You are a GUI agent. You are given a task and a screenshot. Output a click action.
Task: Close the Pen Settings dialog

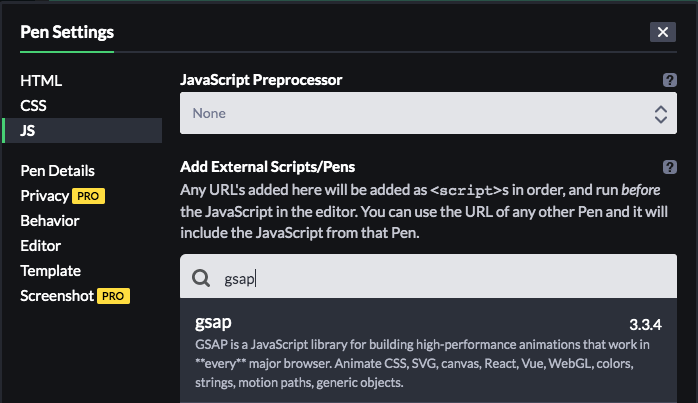662,32
